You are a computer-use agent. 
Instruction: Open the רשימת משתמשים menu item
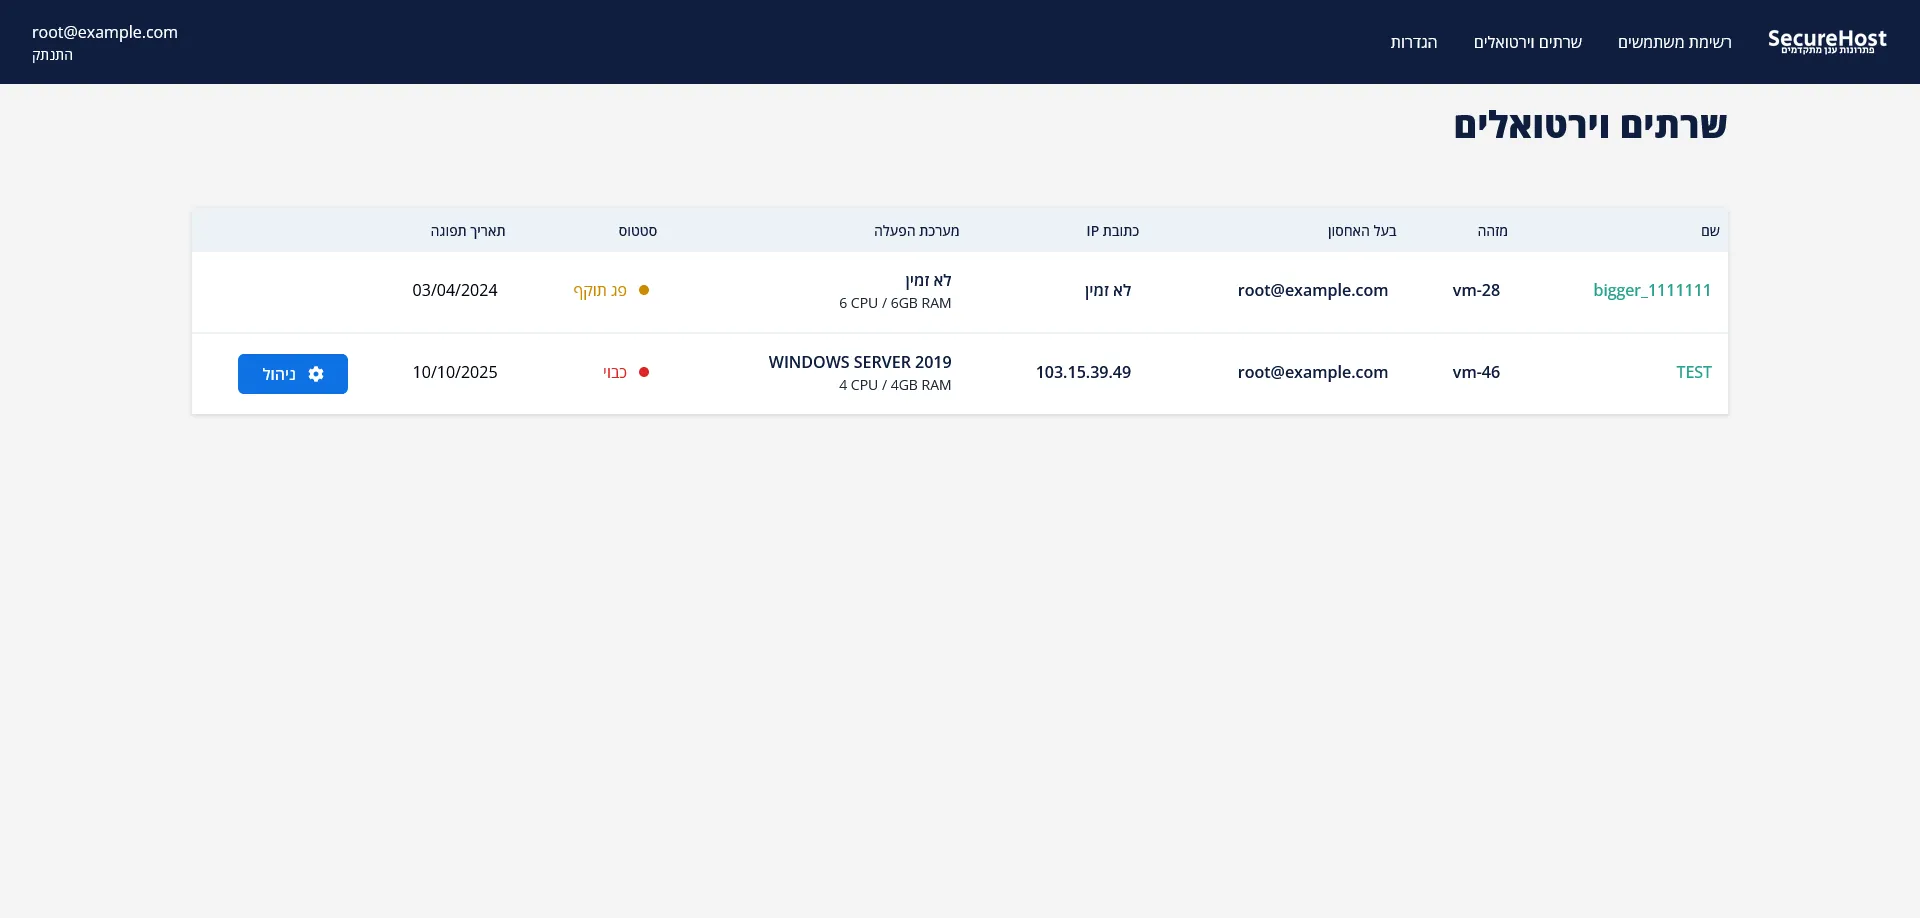[x=1675, y=42]
